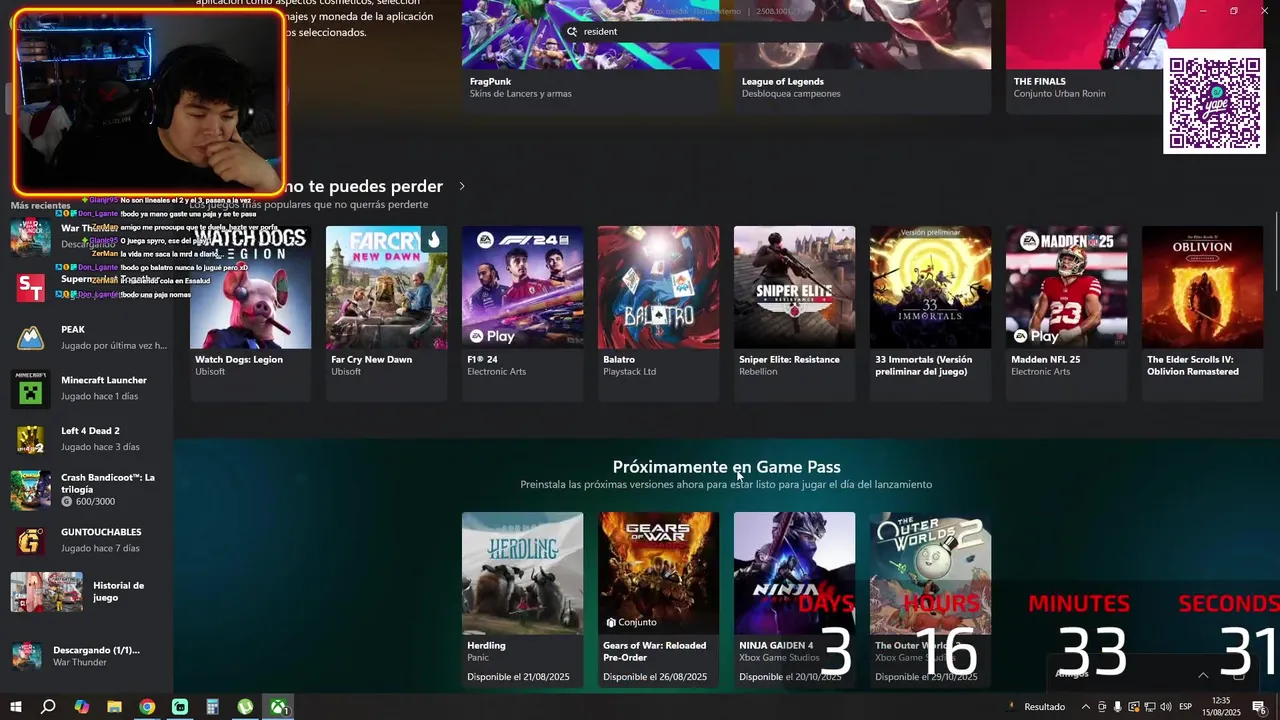Viewport: 1280px width, 720px height.
Task: Open the Far Cry New Dawn cover art
Action: 386,287
